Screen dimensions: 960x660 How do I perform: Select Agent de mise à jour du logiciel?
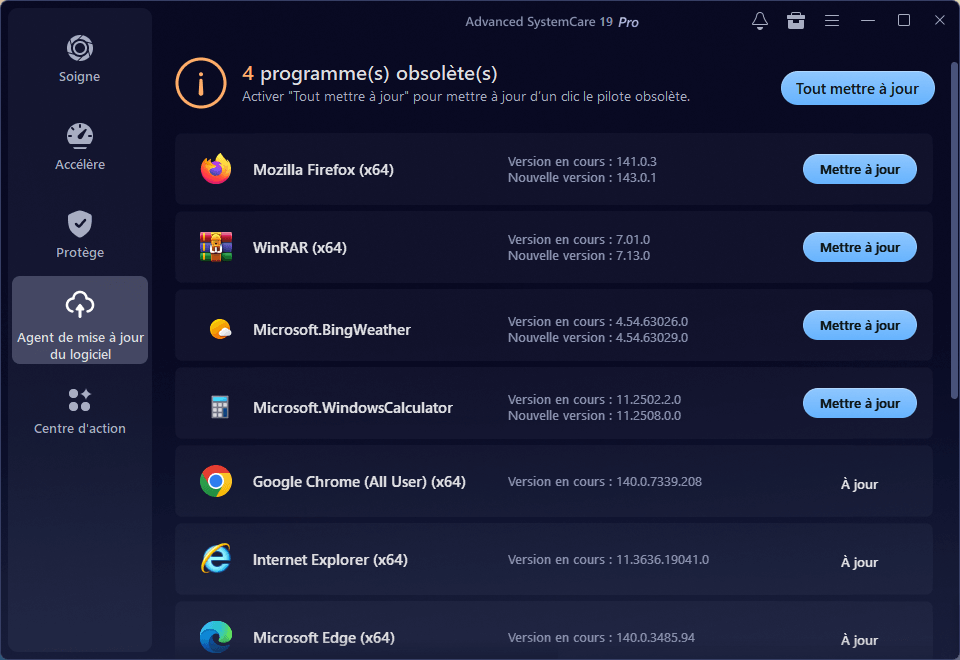click(x=80, y=320)
